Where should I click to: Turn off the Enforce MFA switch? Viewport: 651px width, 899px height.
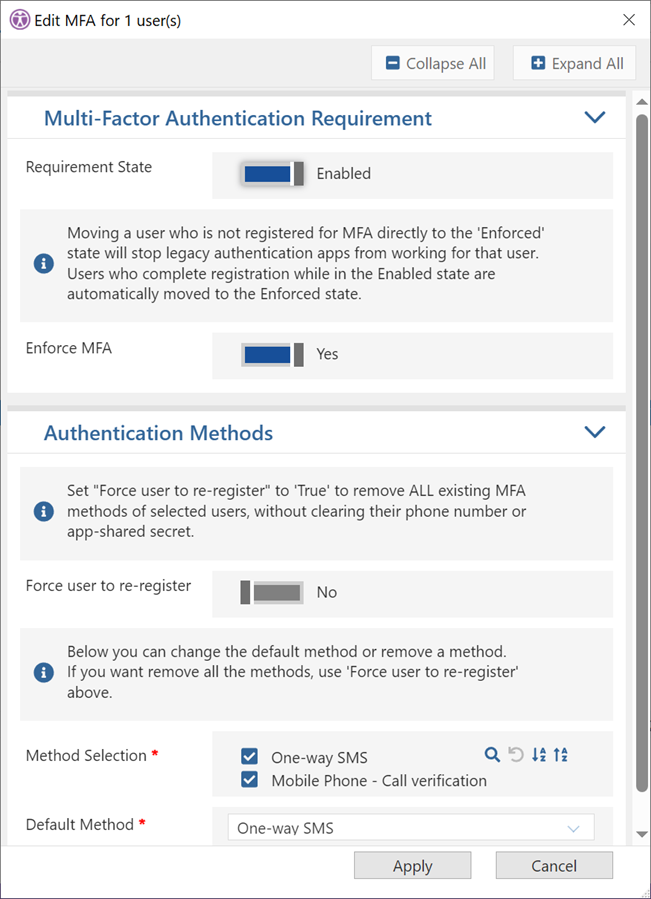coord(272,354)
